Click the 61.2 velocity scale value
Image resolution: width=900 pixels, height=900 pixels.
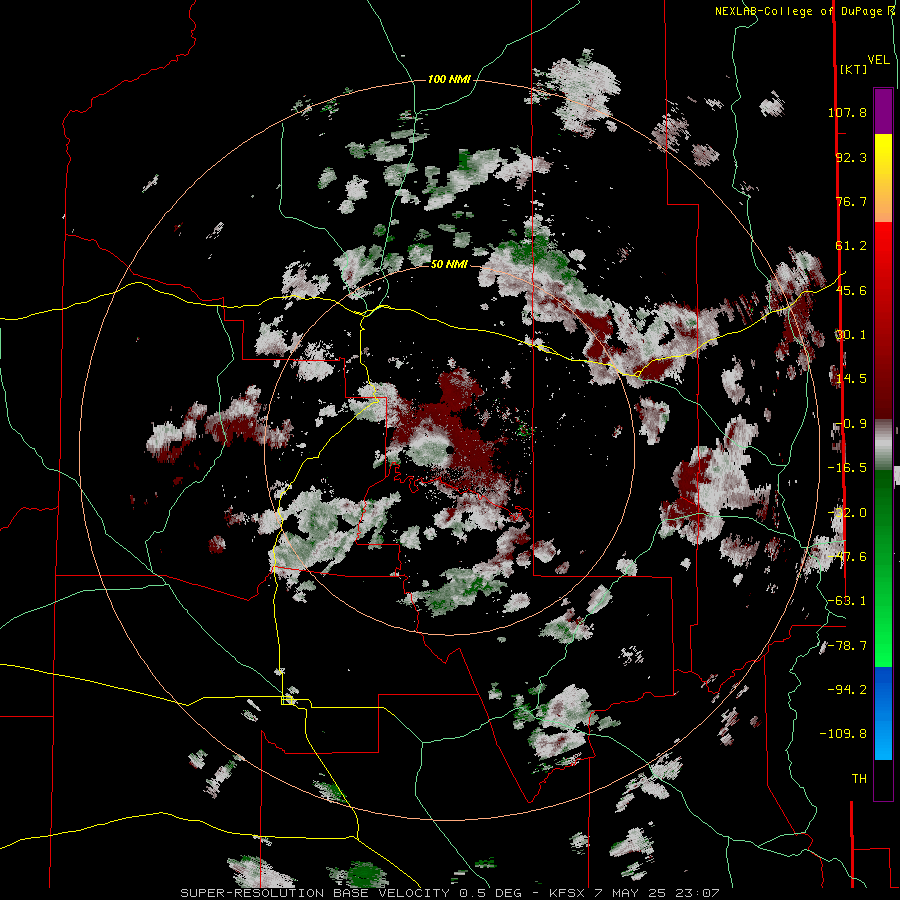pos(851,246)
